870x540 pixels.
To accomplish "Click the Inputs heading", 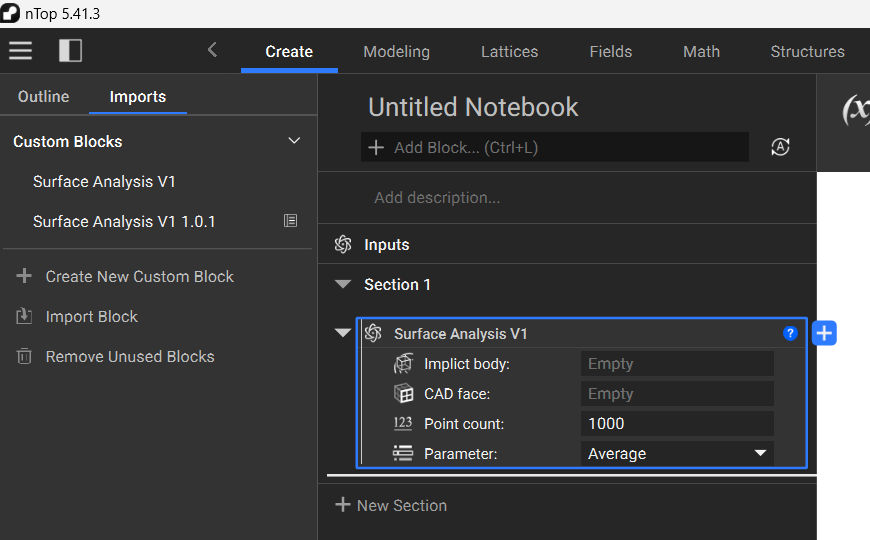I will 387,245.
